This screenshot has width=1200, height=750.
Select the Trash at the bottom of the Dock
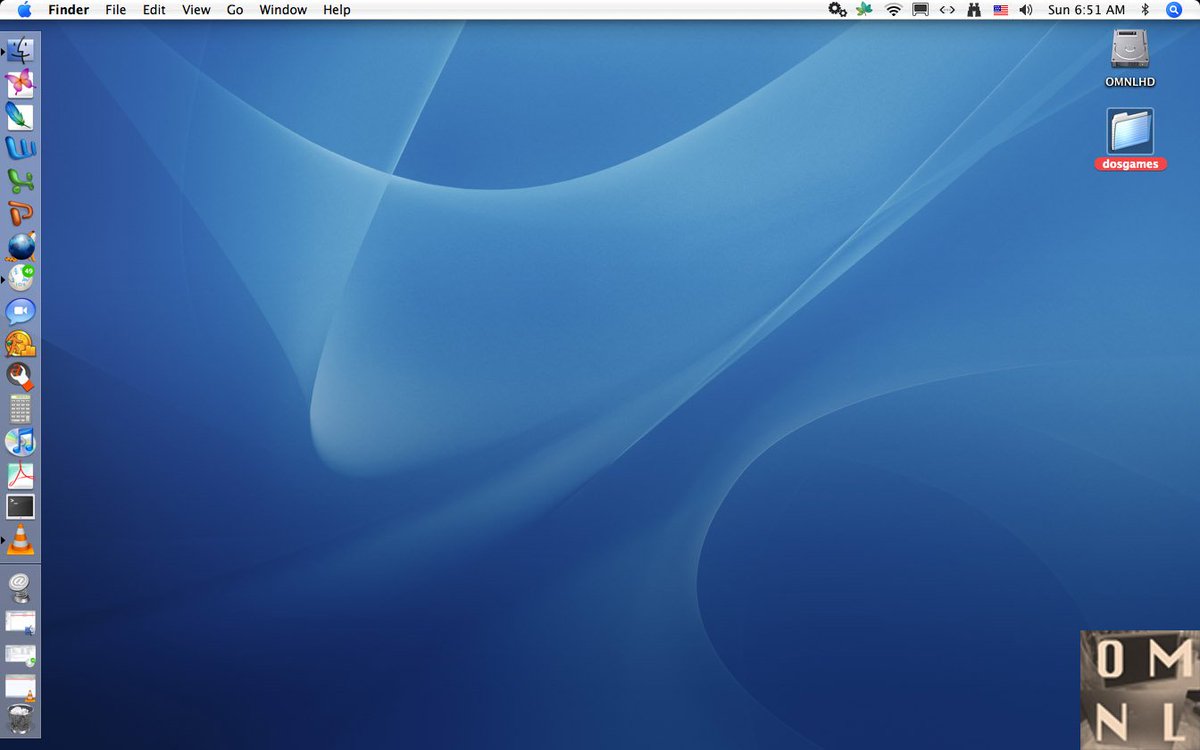[x=21, y=718]
